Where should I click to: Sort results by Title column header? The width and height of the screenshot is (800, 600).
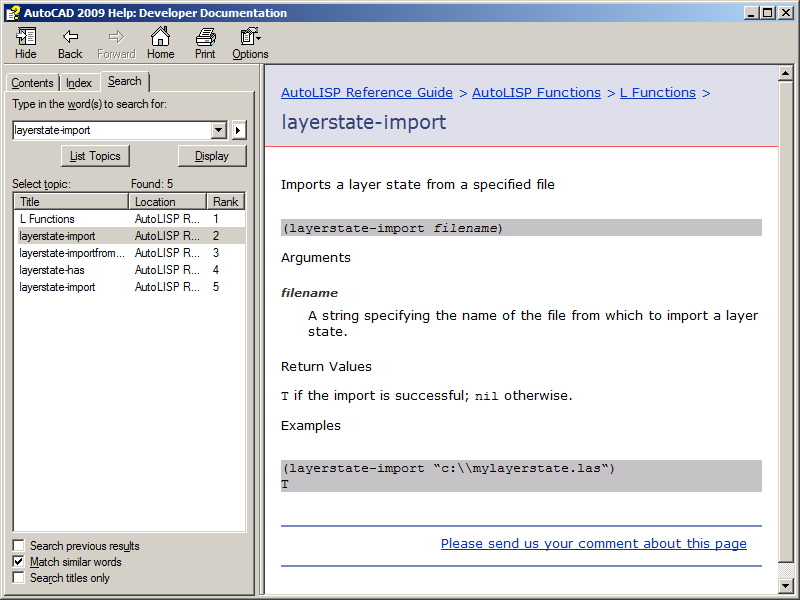[71, 202]
